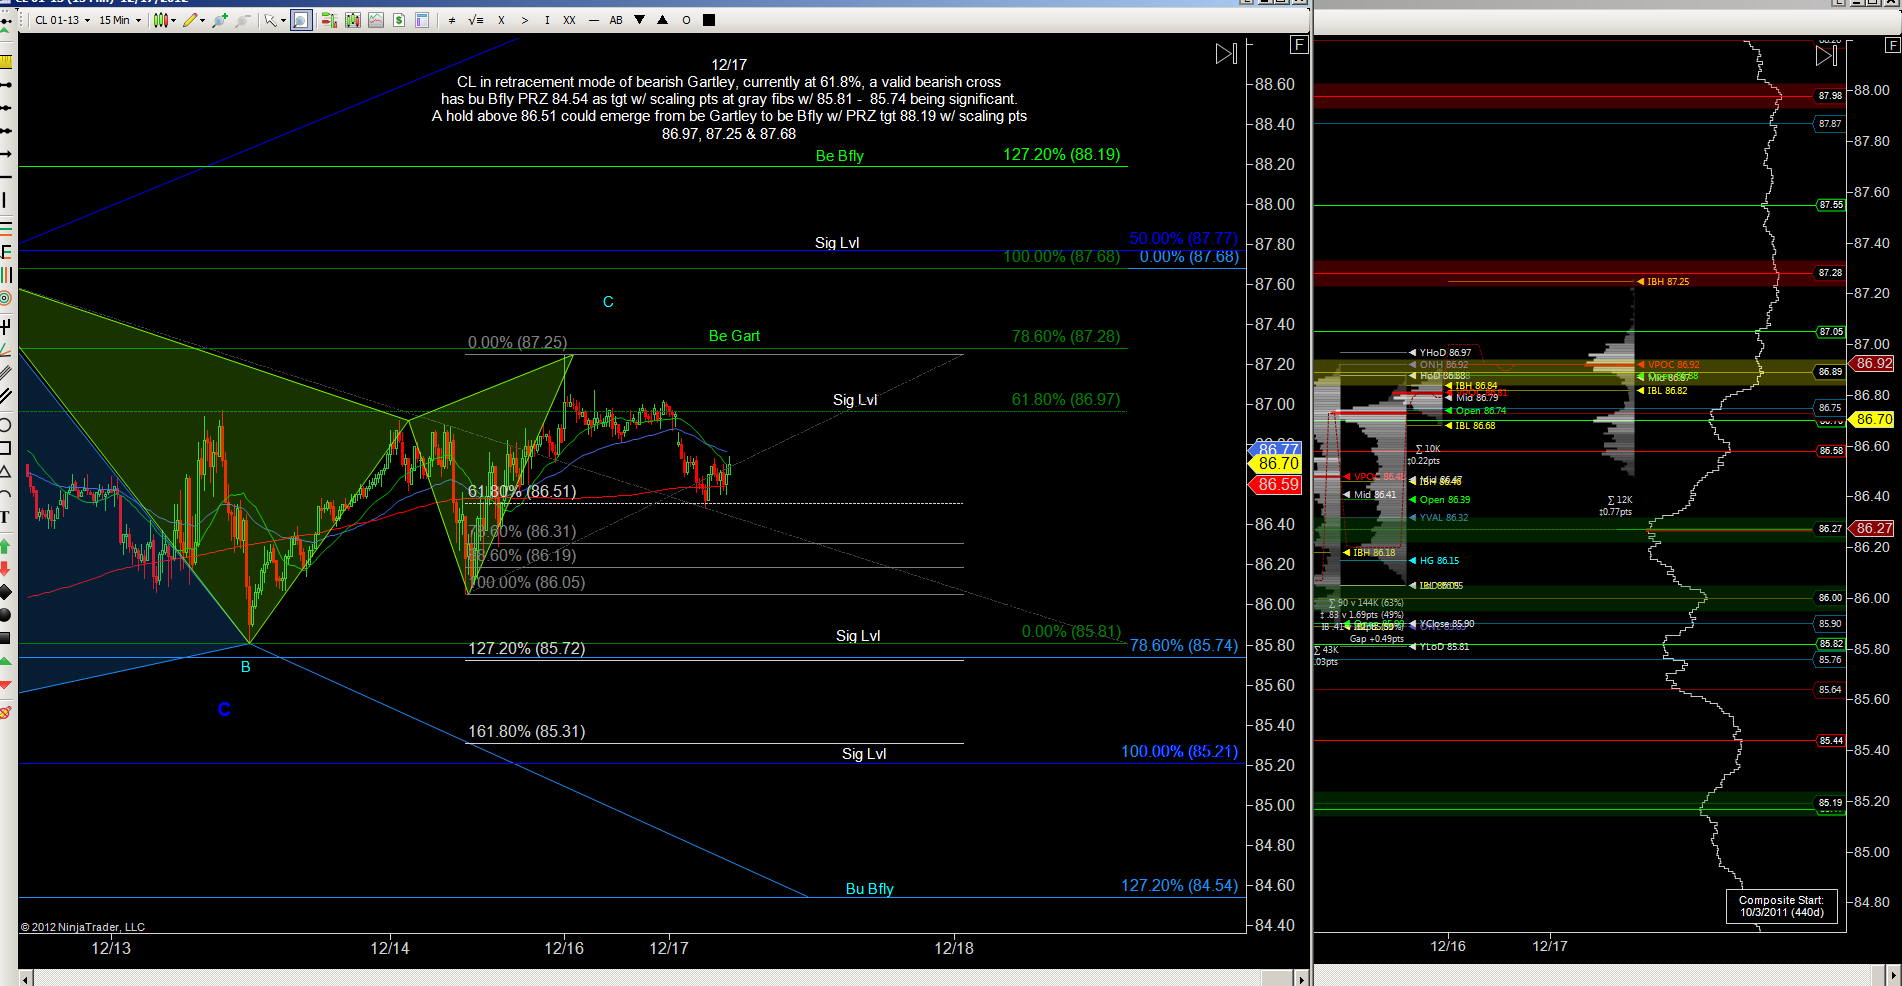
Task: Click the AB toolbar item
Action: [x=616, y=20]
